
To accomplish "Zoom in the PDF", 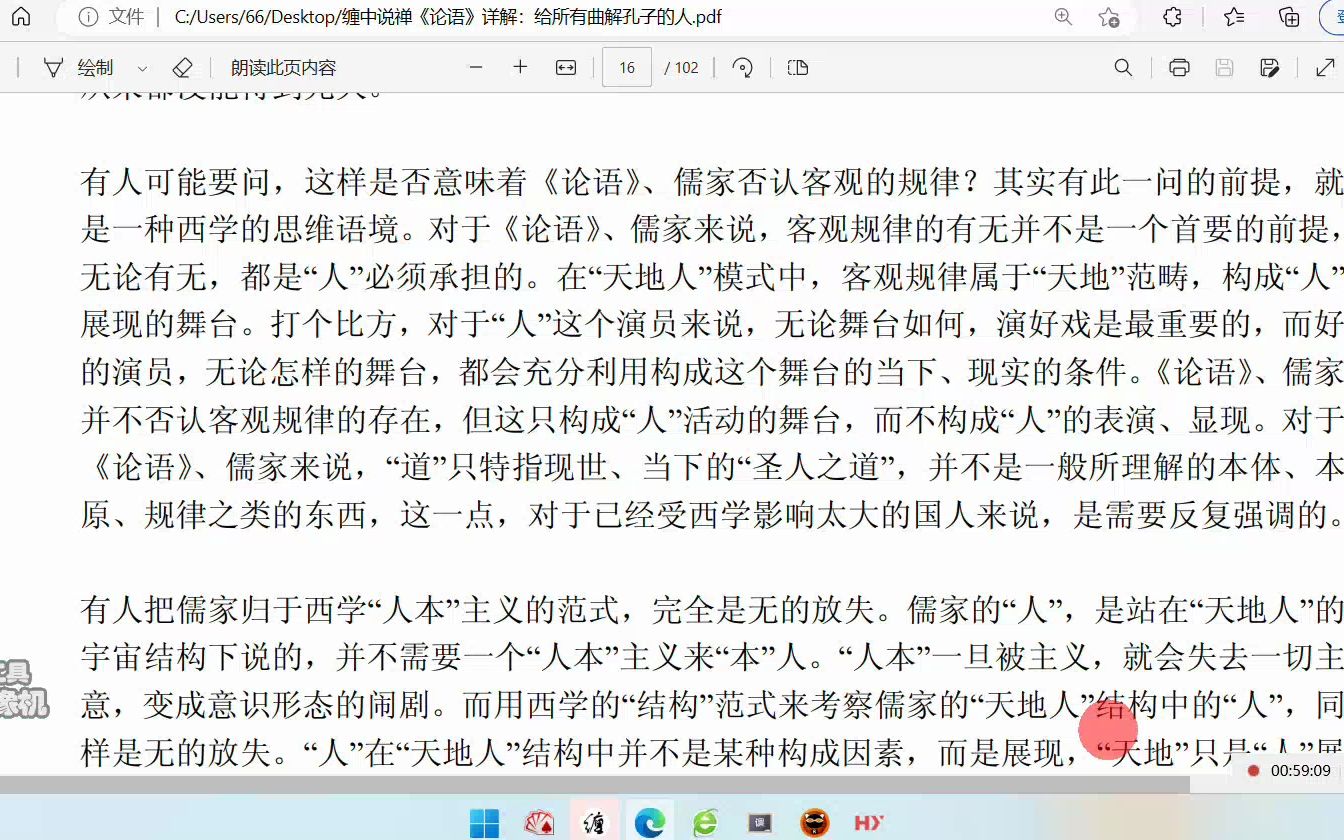I will [x=520, y=68].
